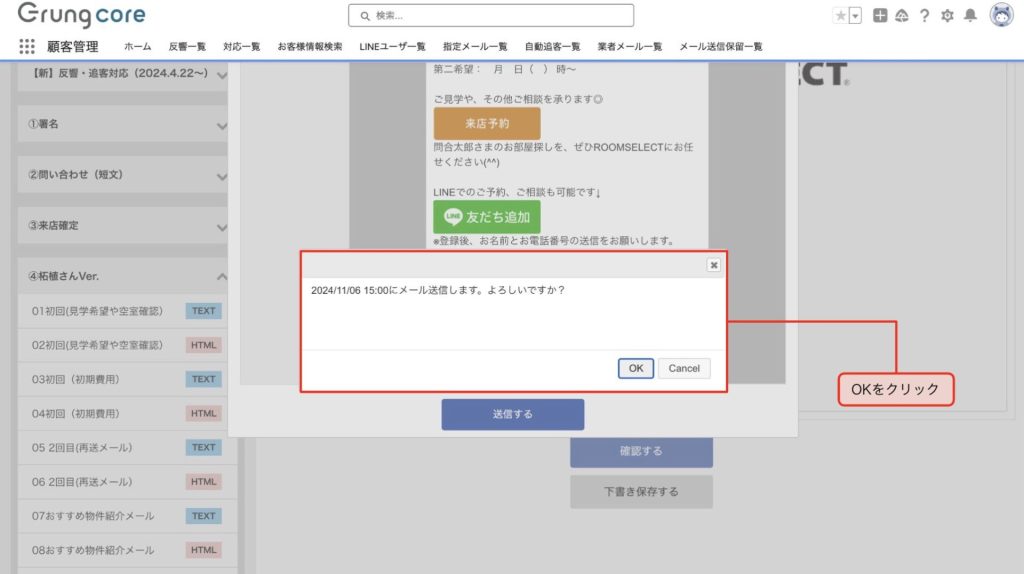This screenshot has height=574, width=1024.
Task: Select the 01初回(見学希望や空室確認) TEXT template
Action: coord(97,311)
